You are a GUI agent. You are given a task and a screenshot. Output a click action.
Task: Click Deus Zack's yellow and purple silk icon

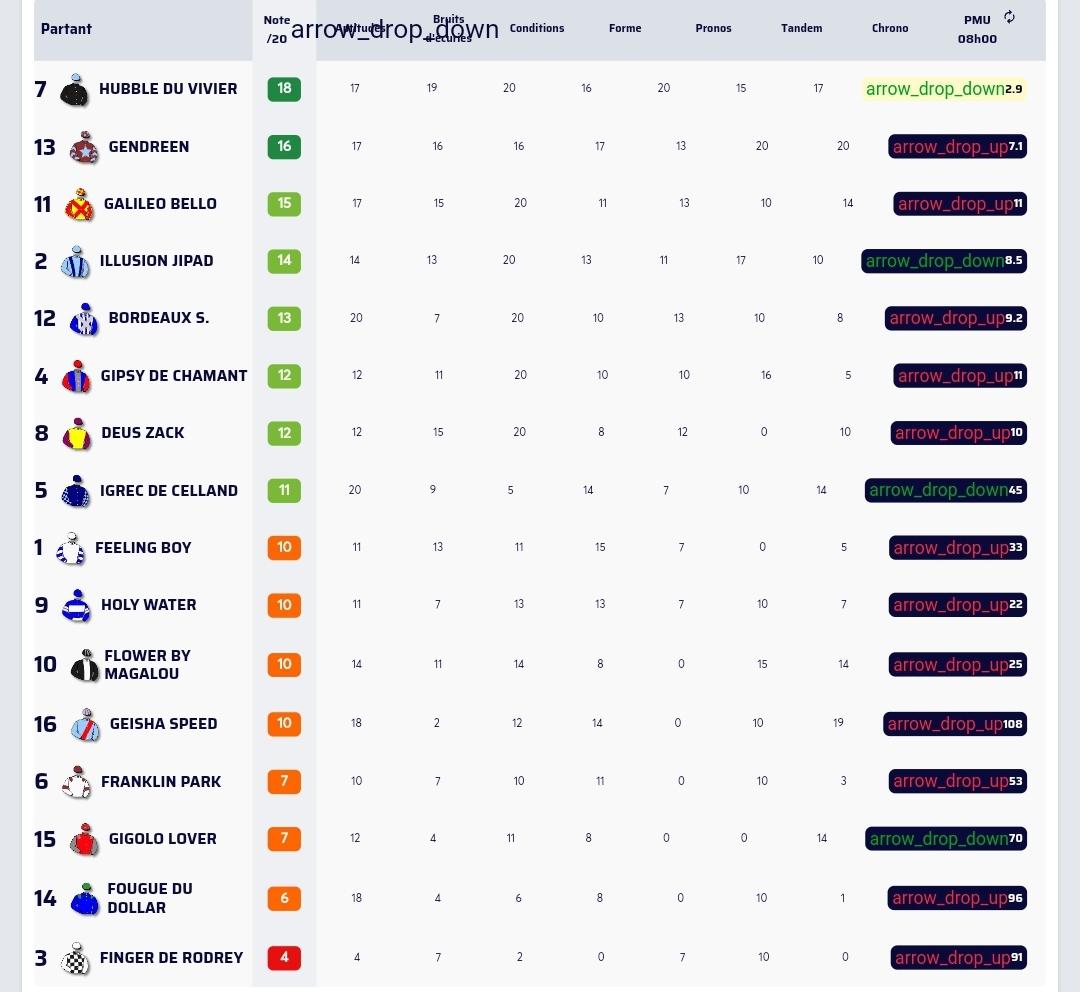[76, 434]
